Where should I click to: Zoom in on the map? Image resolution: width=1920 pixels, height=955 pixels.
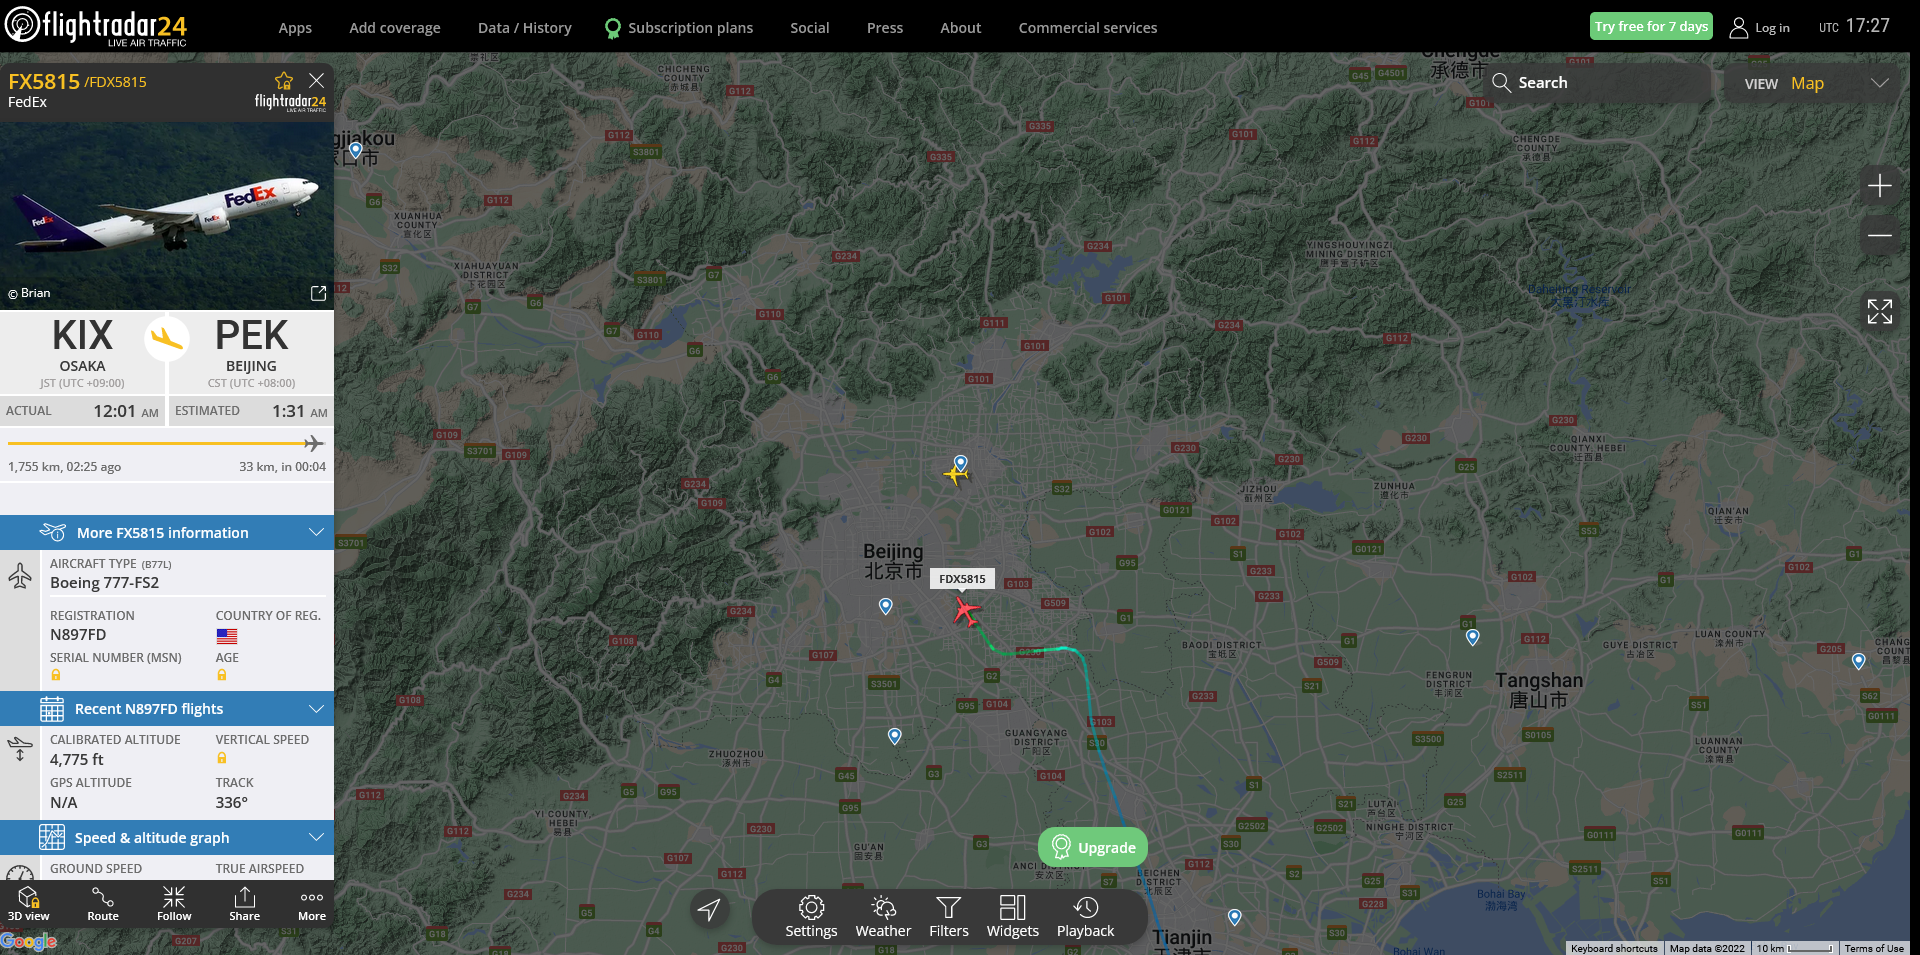pyautogui.click(x=1880, y=186)
